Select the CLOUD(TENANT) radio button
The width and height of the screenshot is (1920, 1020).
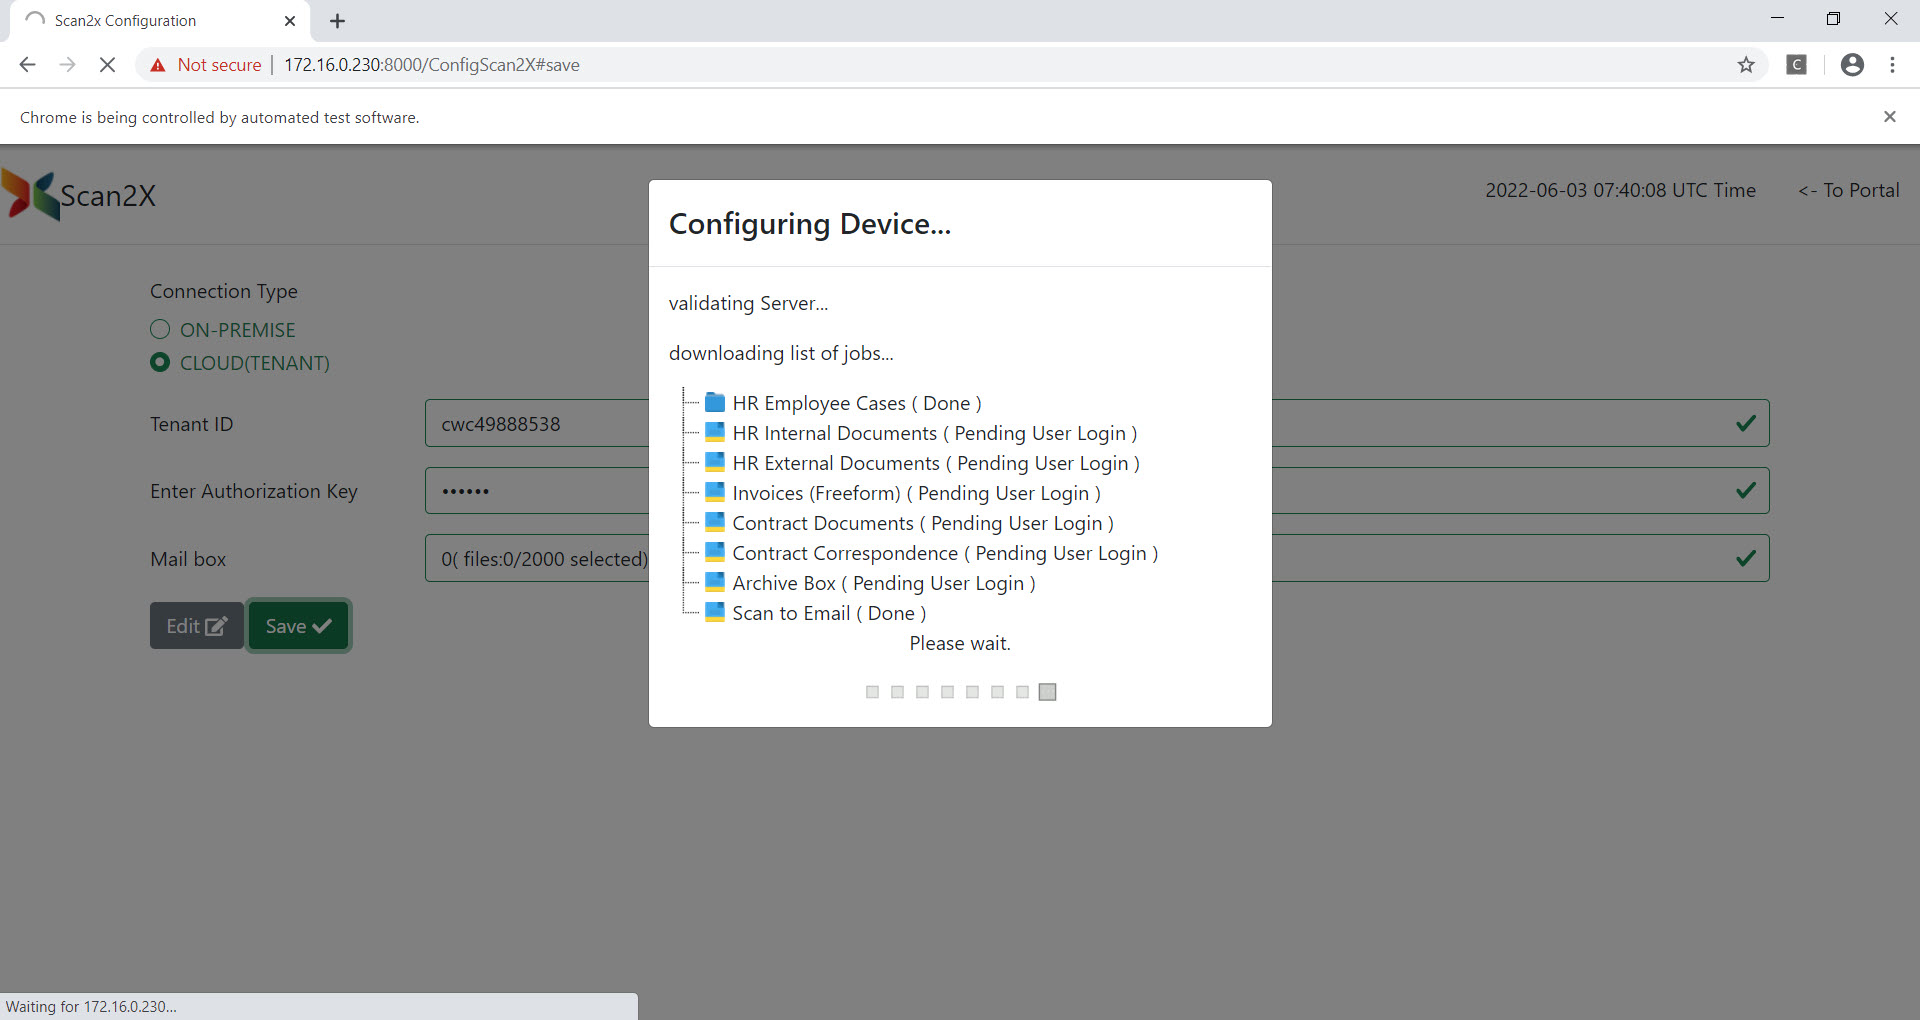click(x=160, y=363)
